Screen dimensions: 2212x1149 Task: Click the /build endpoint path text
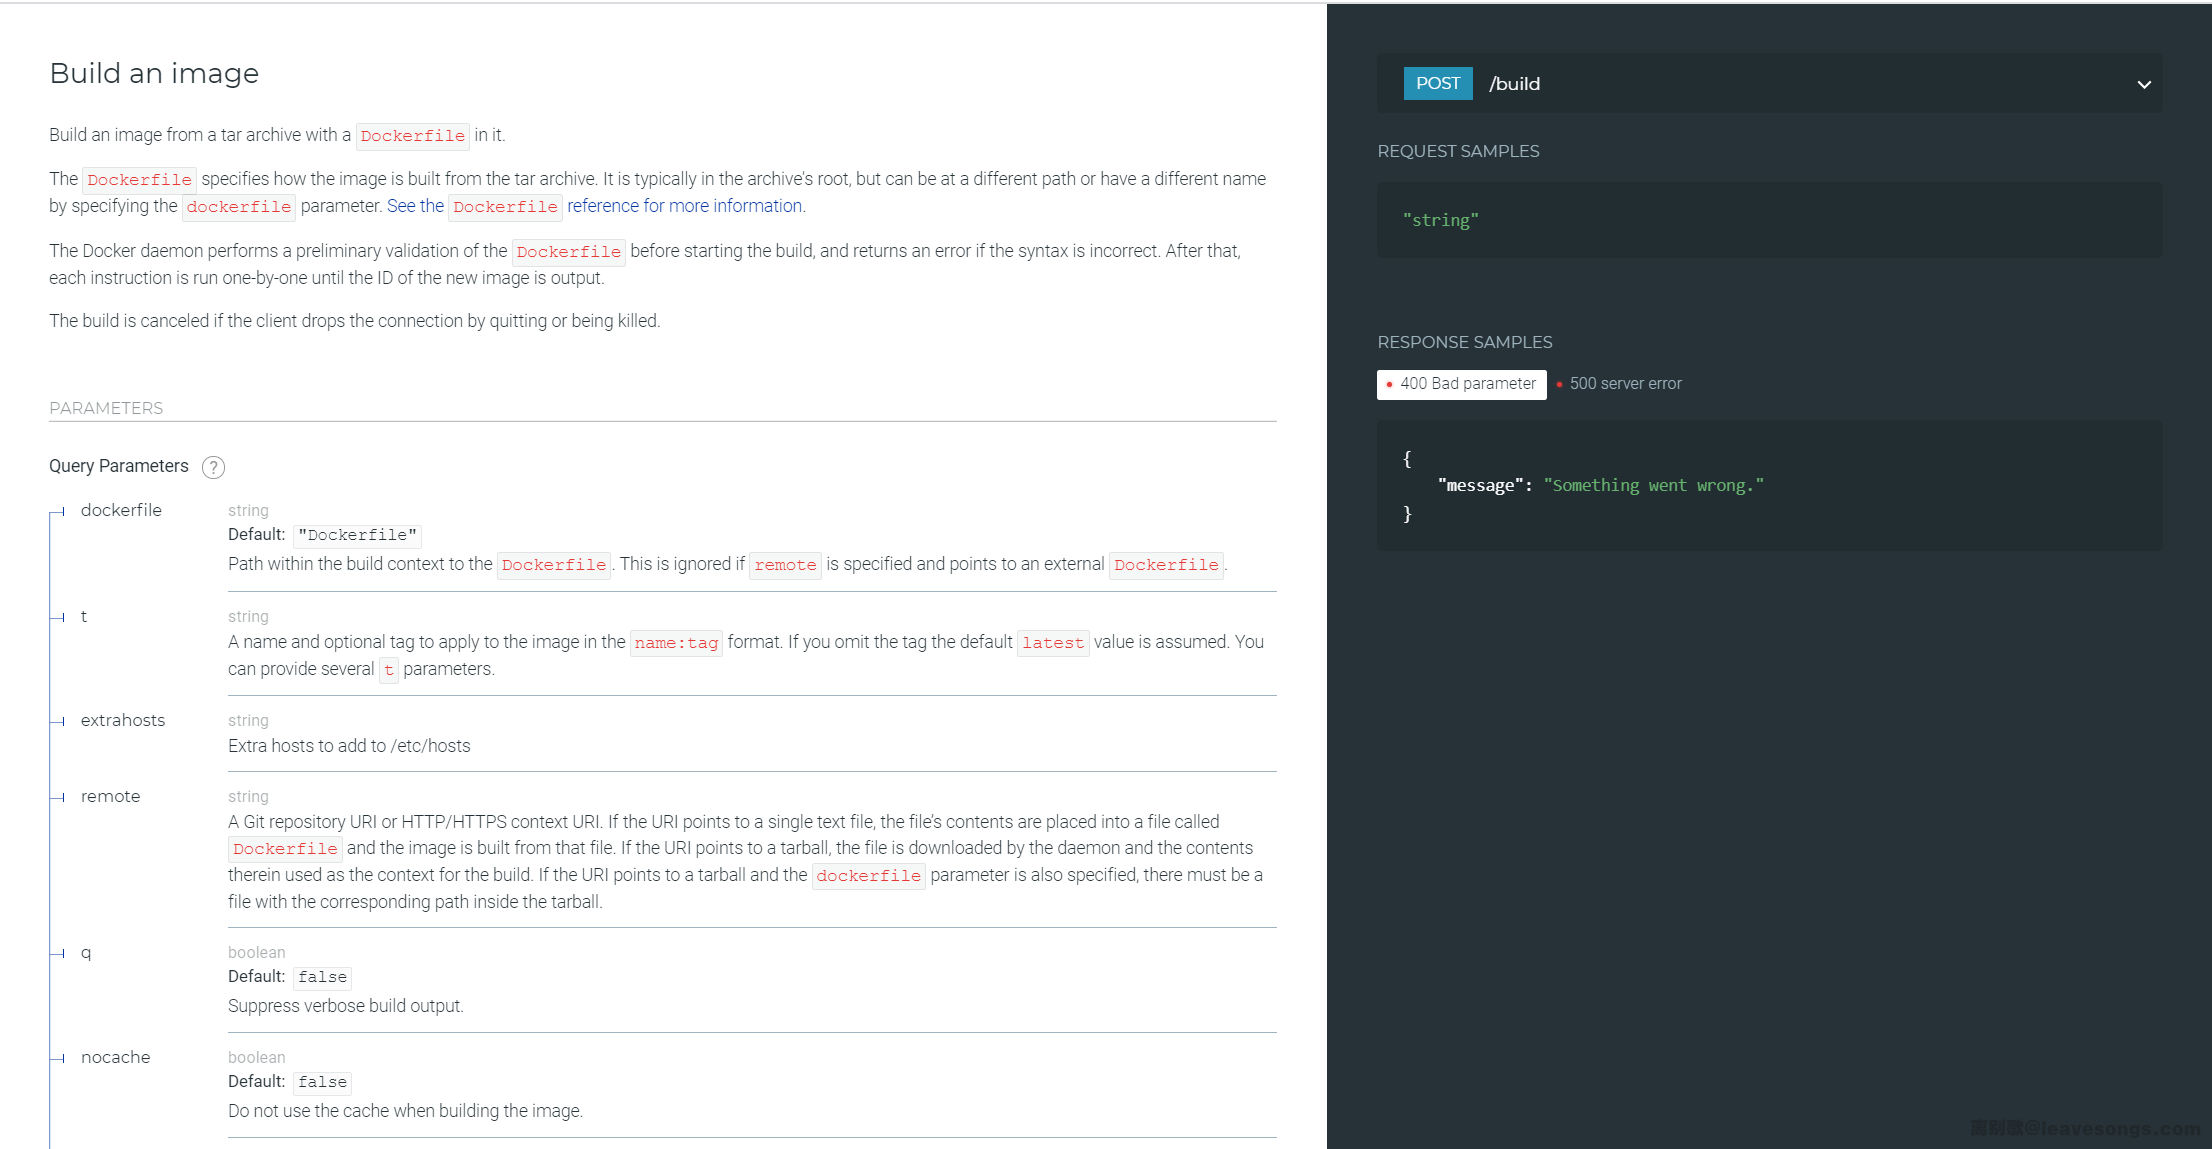pyautogui.click(x=1514, y=84)
